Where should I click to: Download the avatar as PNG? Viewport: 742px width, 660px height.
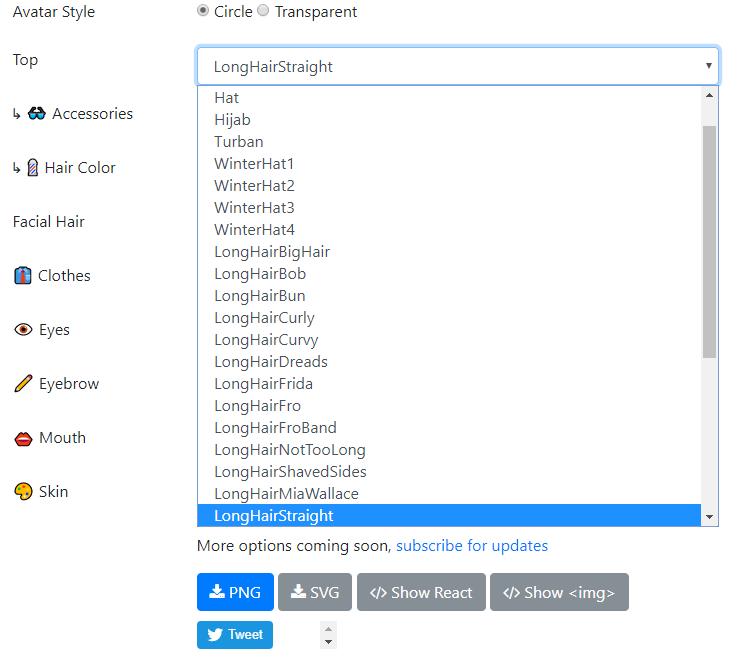click(x=235, y=592)
